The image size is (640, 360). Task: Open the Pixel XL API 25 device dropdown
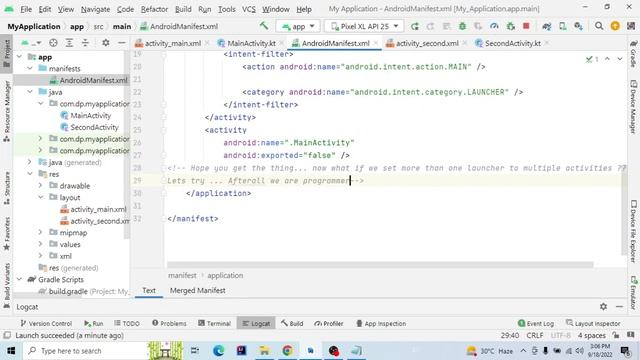click(364, 26)
